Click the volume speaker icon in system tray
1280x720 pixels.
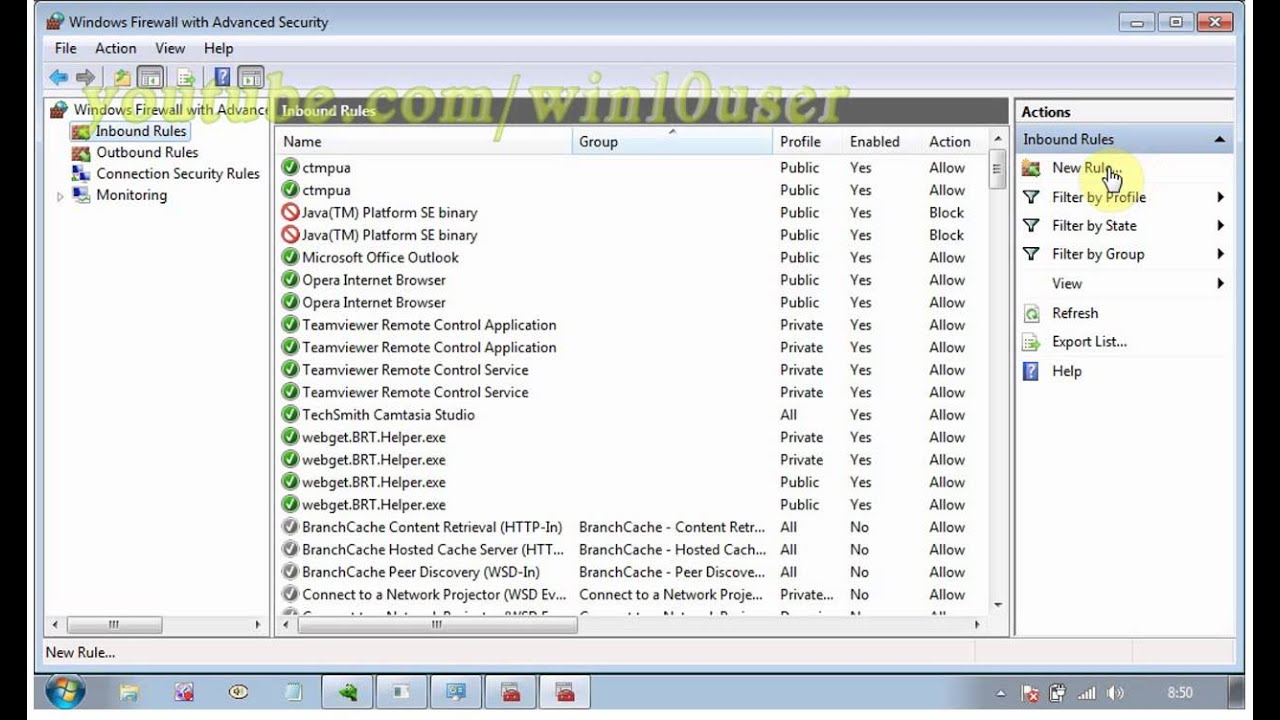pos(1116,692)
